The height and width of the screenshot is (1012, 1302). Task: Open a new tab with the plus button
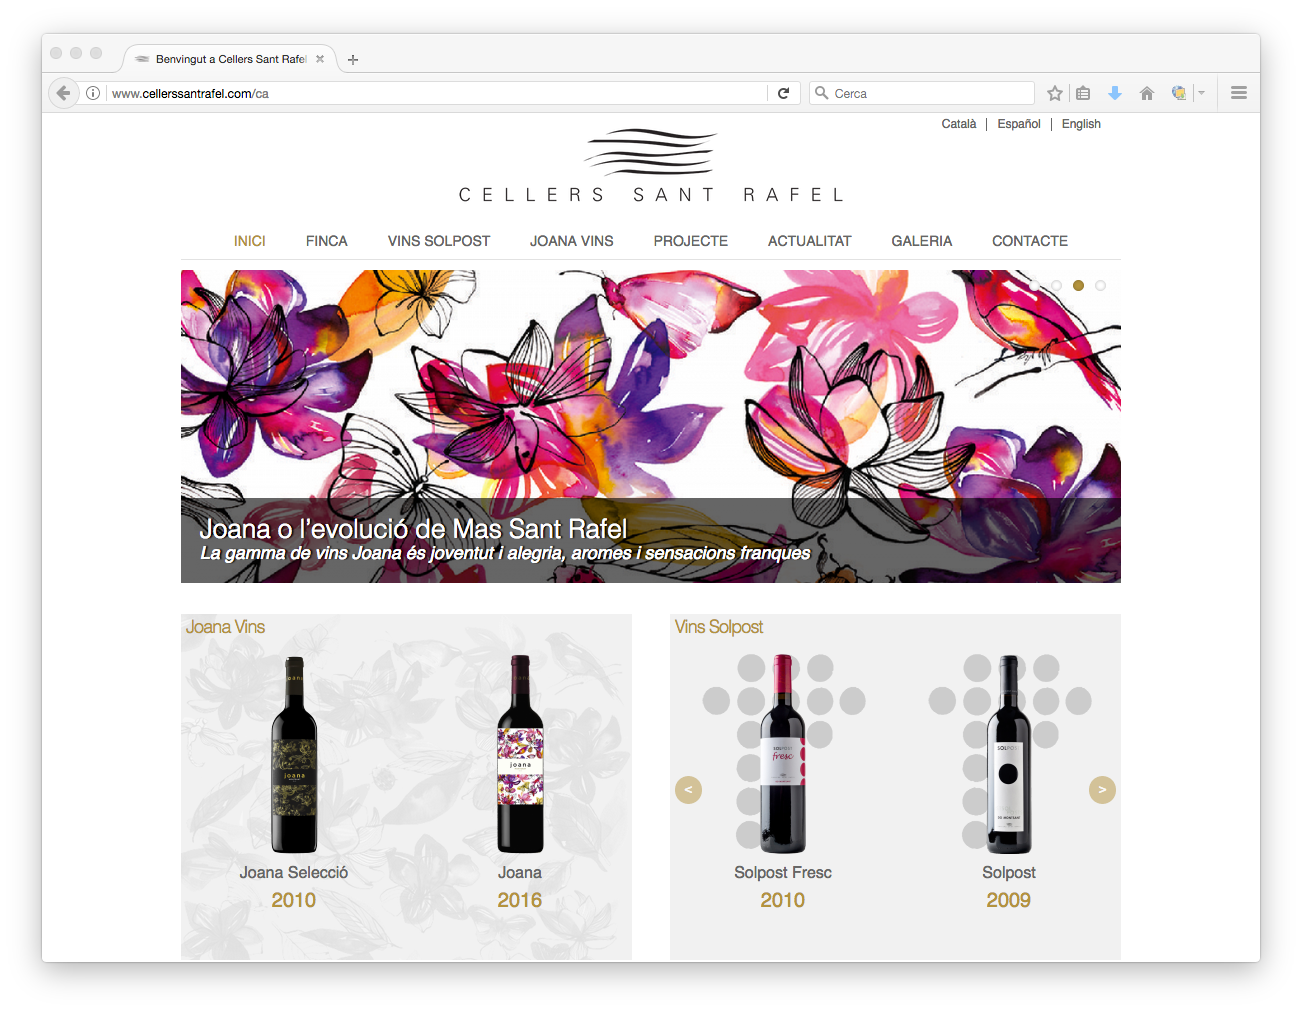[353, 60]
